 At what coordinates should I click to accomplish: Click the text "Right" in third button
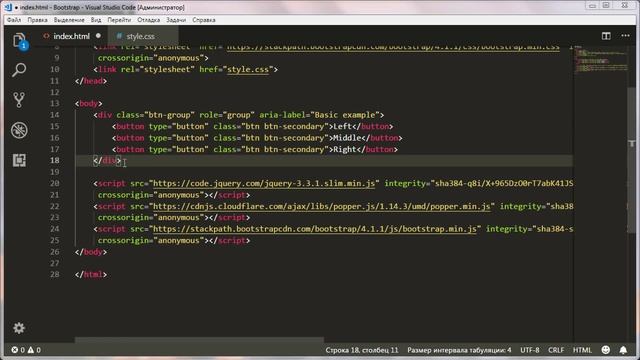(345, 149)
